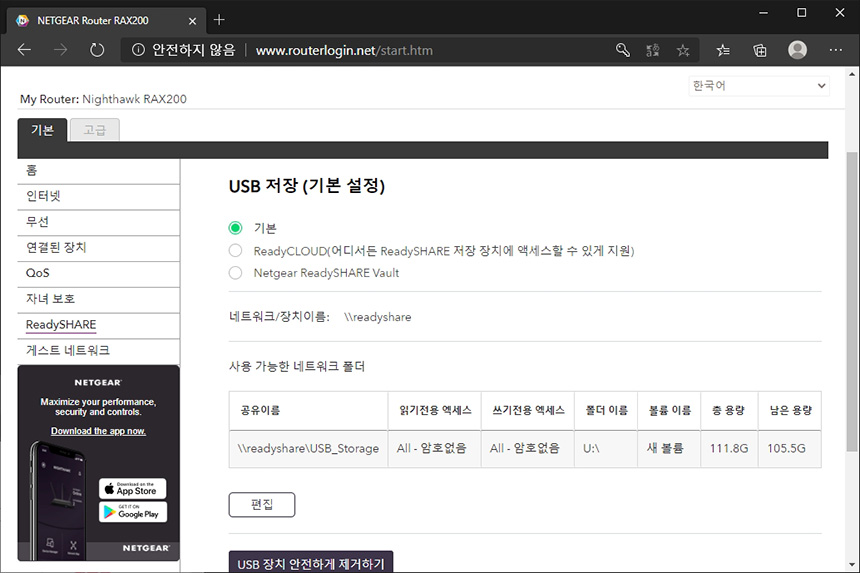Open browser settings three-dot menu
Viewport: 860px width, 573px height.
[x=836, y=50]
